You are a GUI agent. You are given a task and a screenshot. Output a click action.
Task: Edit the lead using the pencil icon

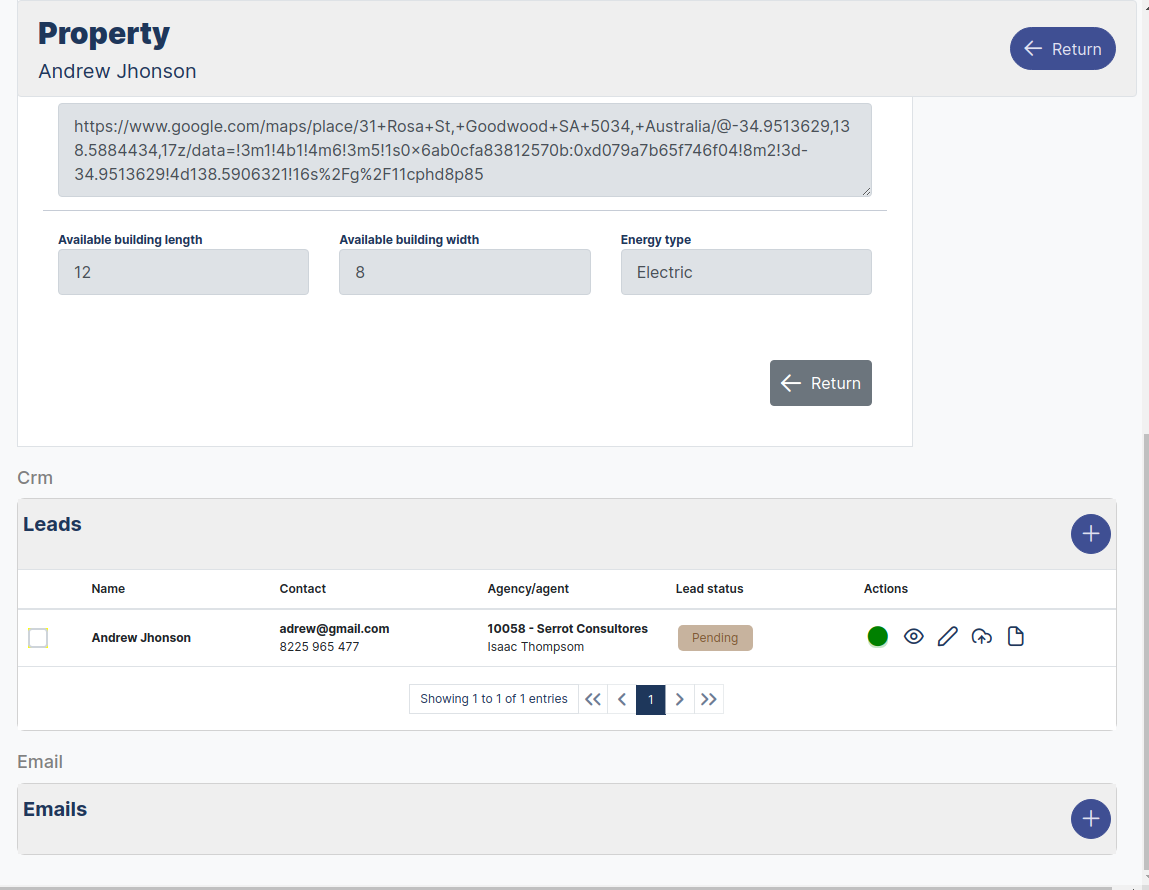(947, 637)
